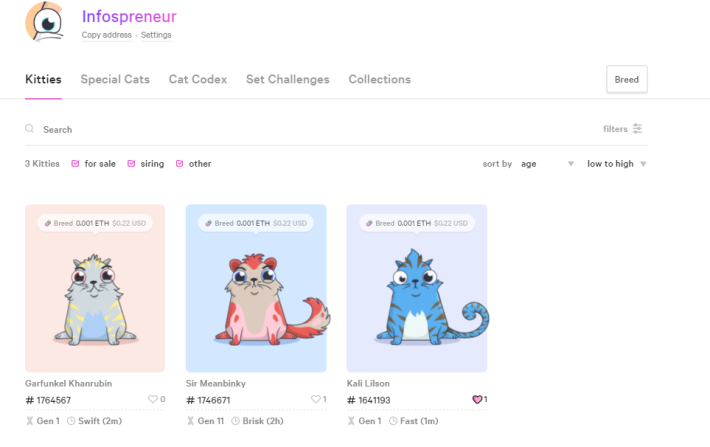Open the Cat Codex tab
This screenshot has width=710, height=447.
coord(198,79)
